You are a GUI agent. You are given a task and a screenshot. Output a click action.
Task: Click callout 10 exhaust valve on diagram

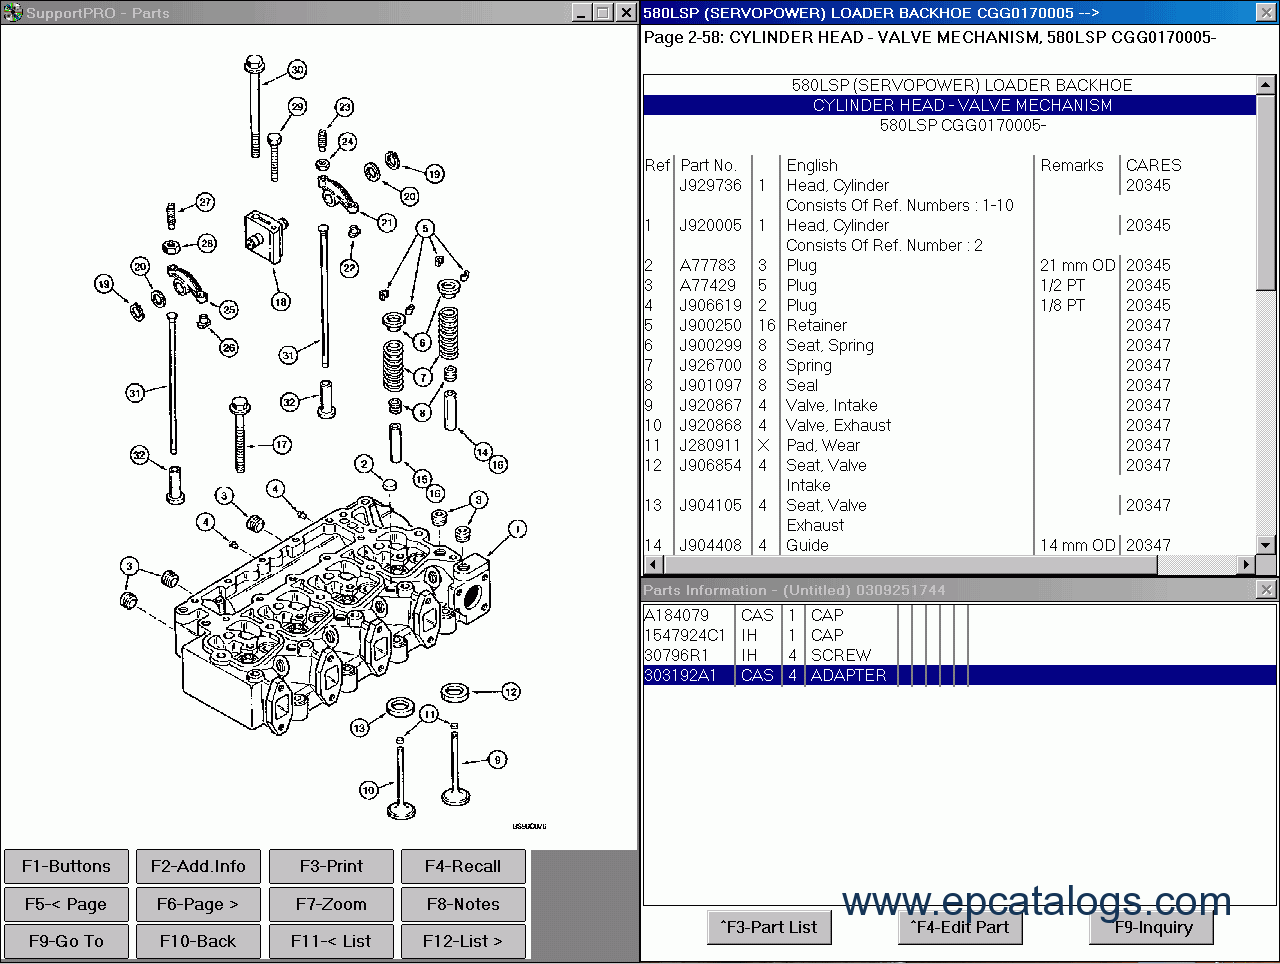point(368,790)
